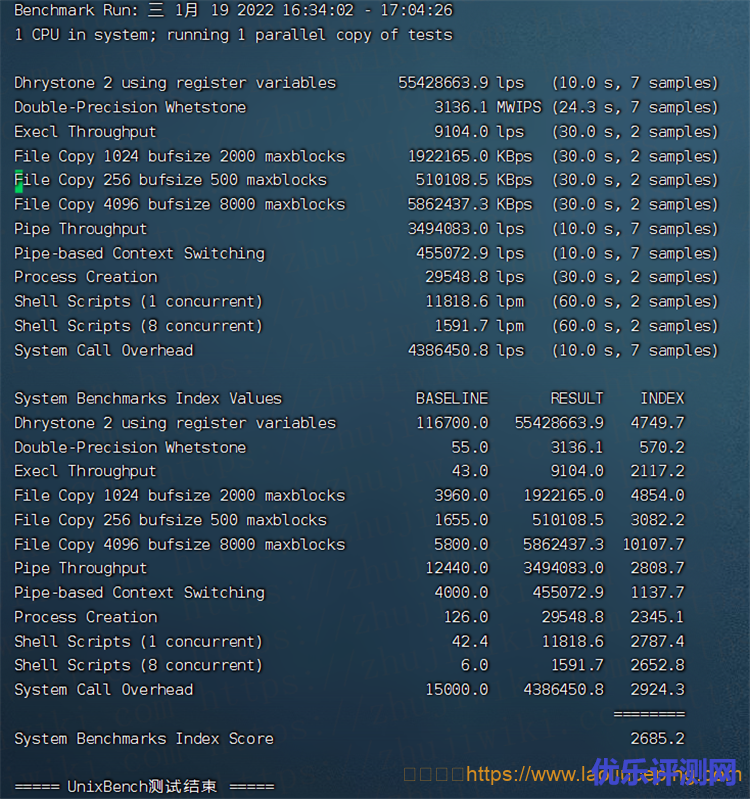750x799 pixels.
Task: Click the final index score 2685.2
Action: coord(657,739)
